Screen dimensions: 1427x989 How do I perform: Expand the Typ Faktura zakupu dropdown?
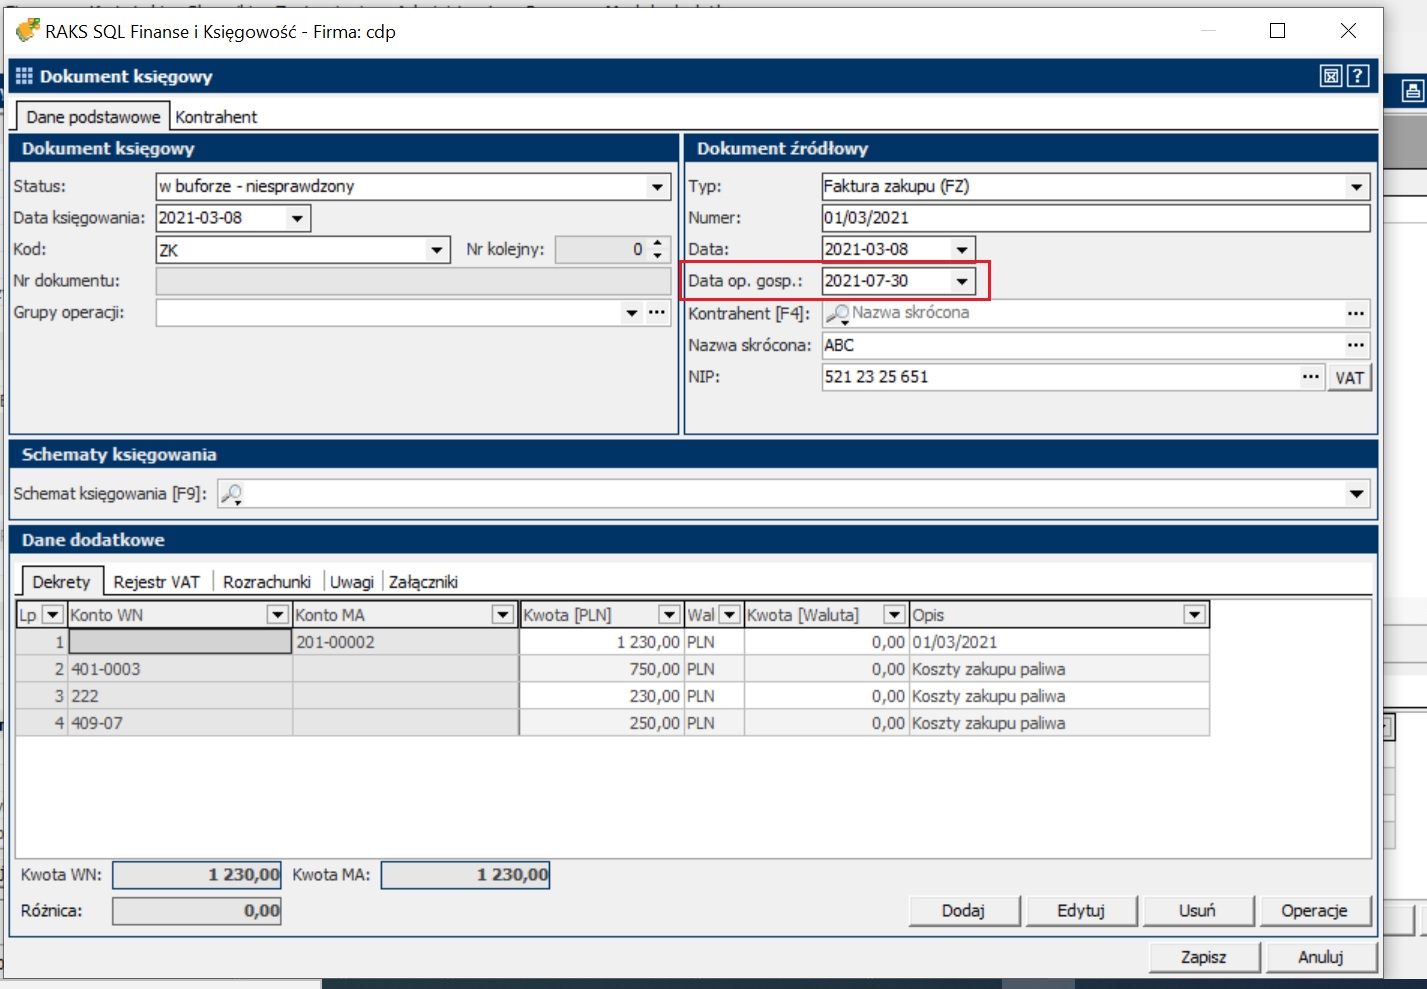1356,187
